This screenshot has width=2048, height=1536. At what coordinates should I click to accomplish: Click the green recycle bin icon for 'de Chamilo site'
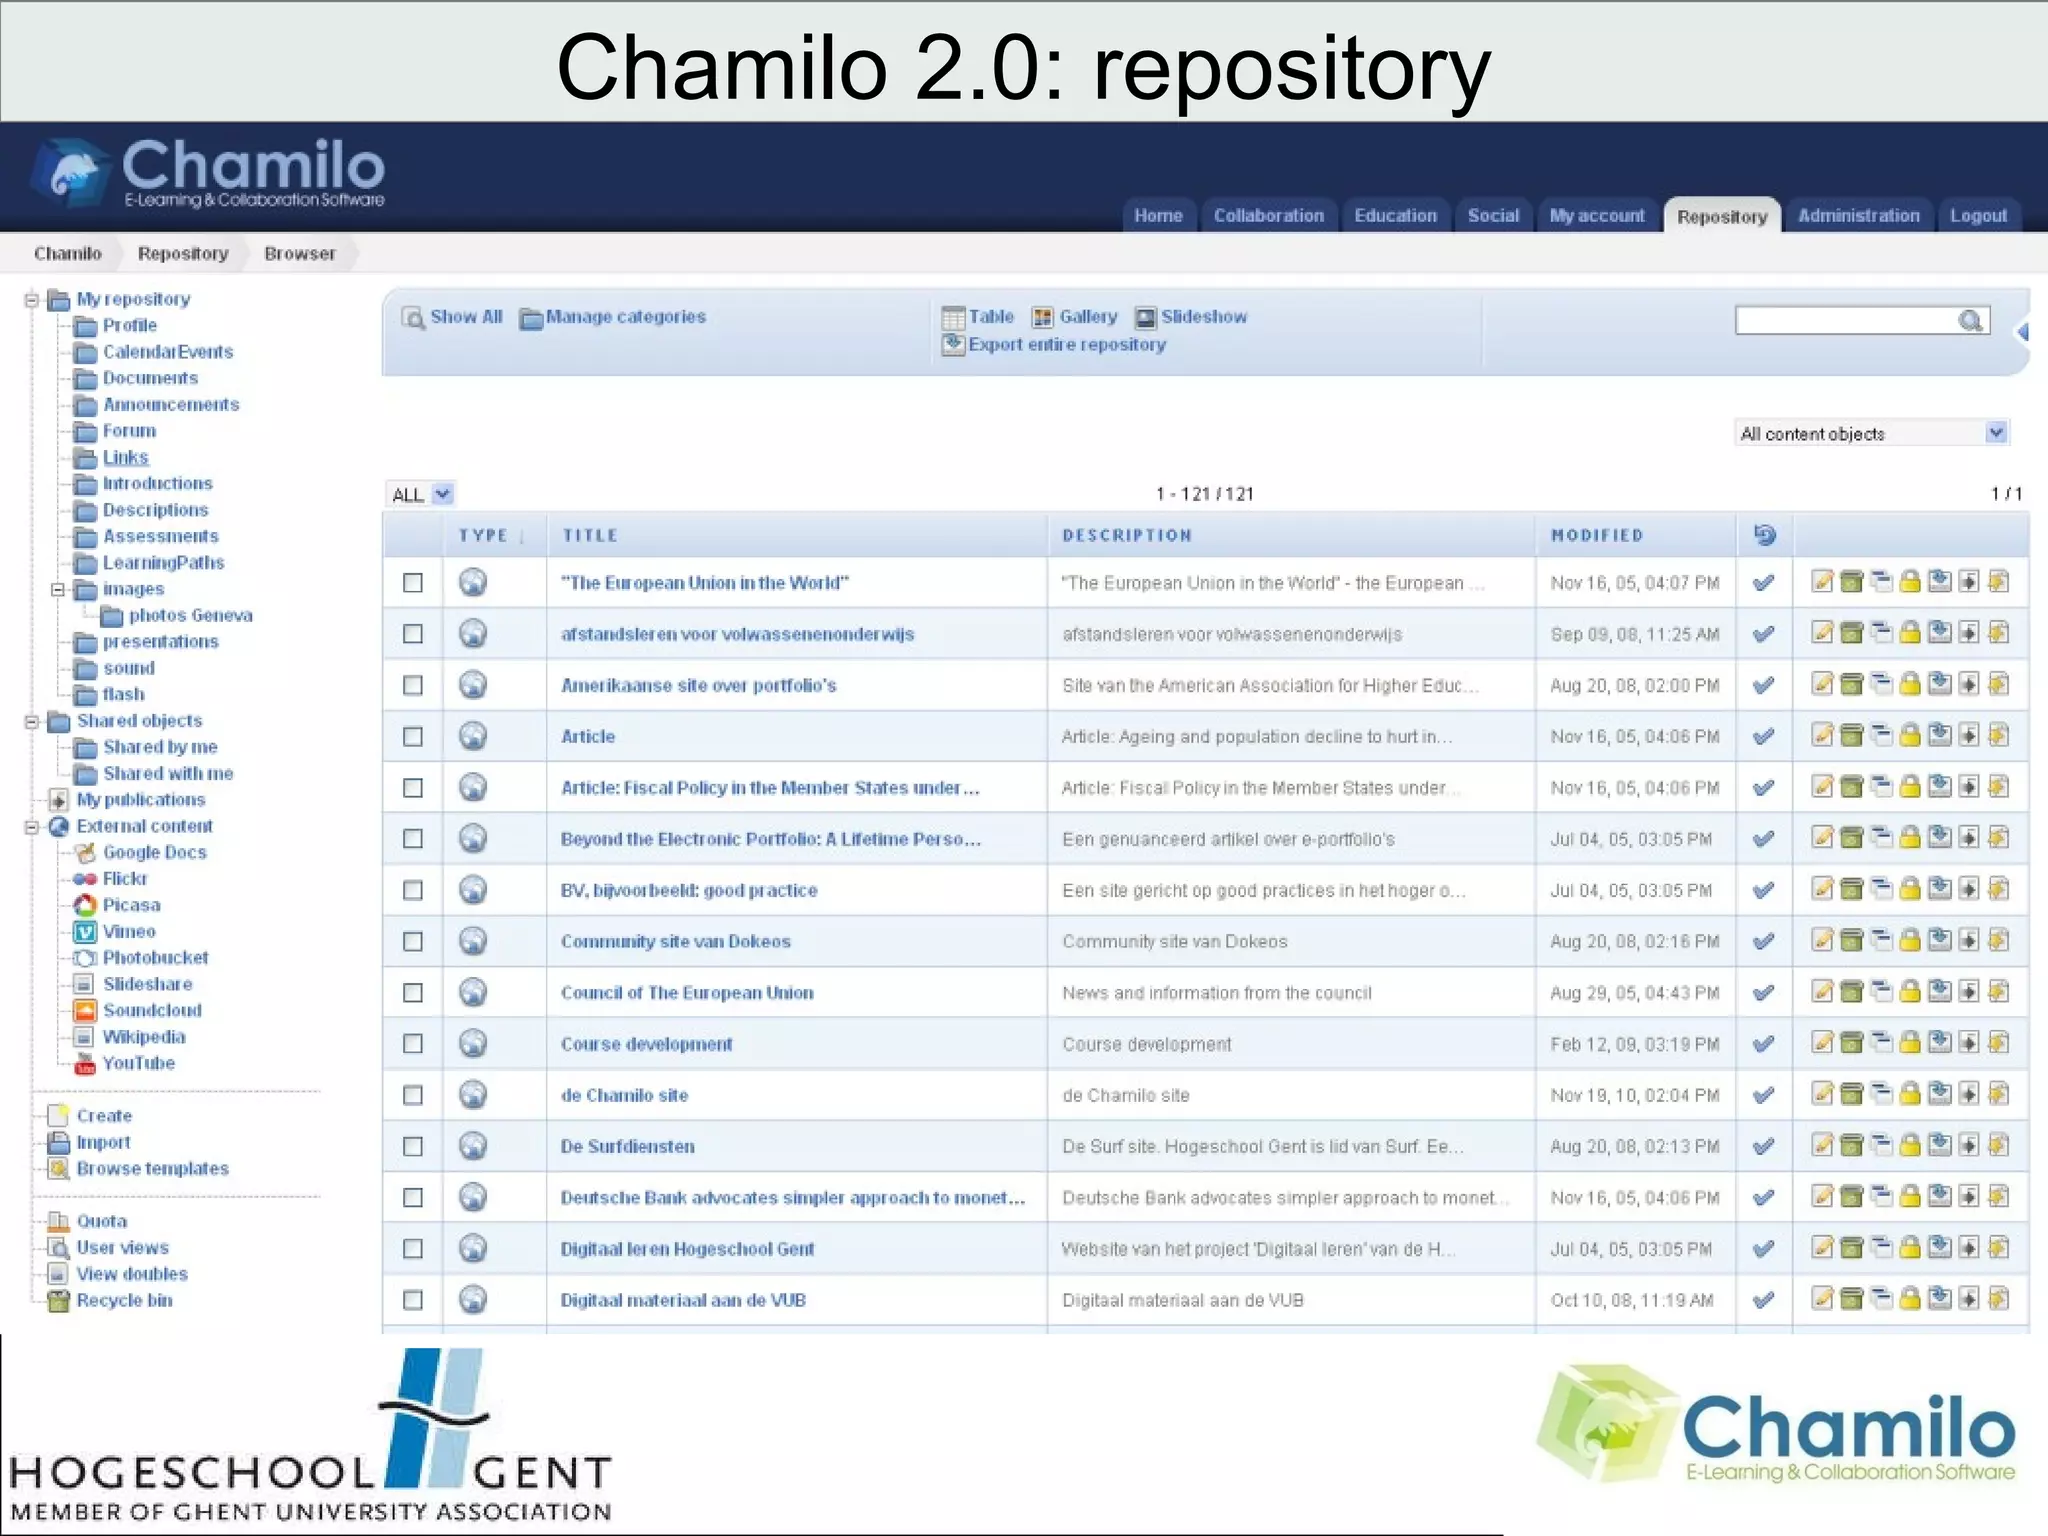[1851, 1094]
